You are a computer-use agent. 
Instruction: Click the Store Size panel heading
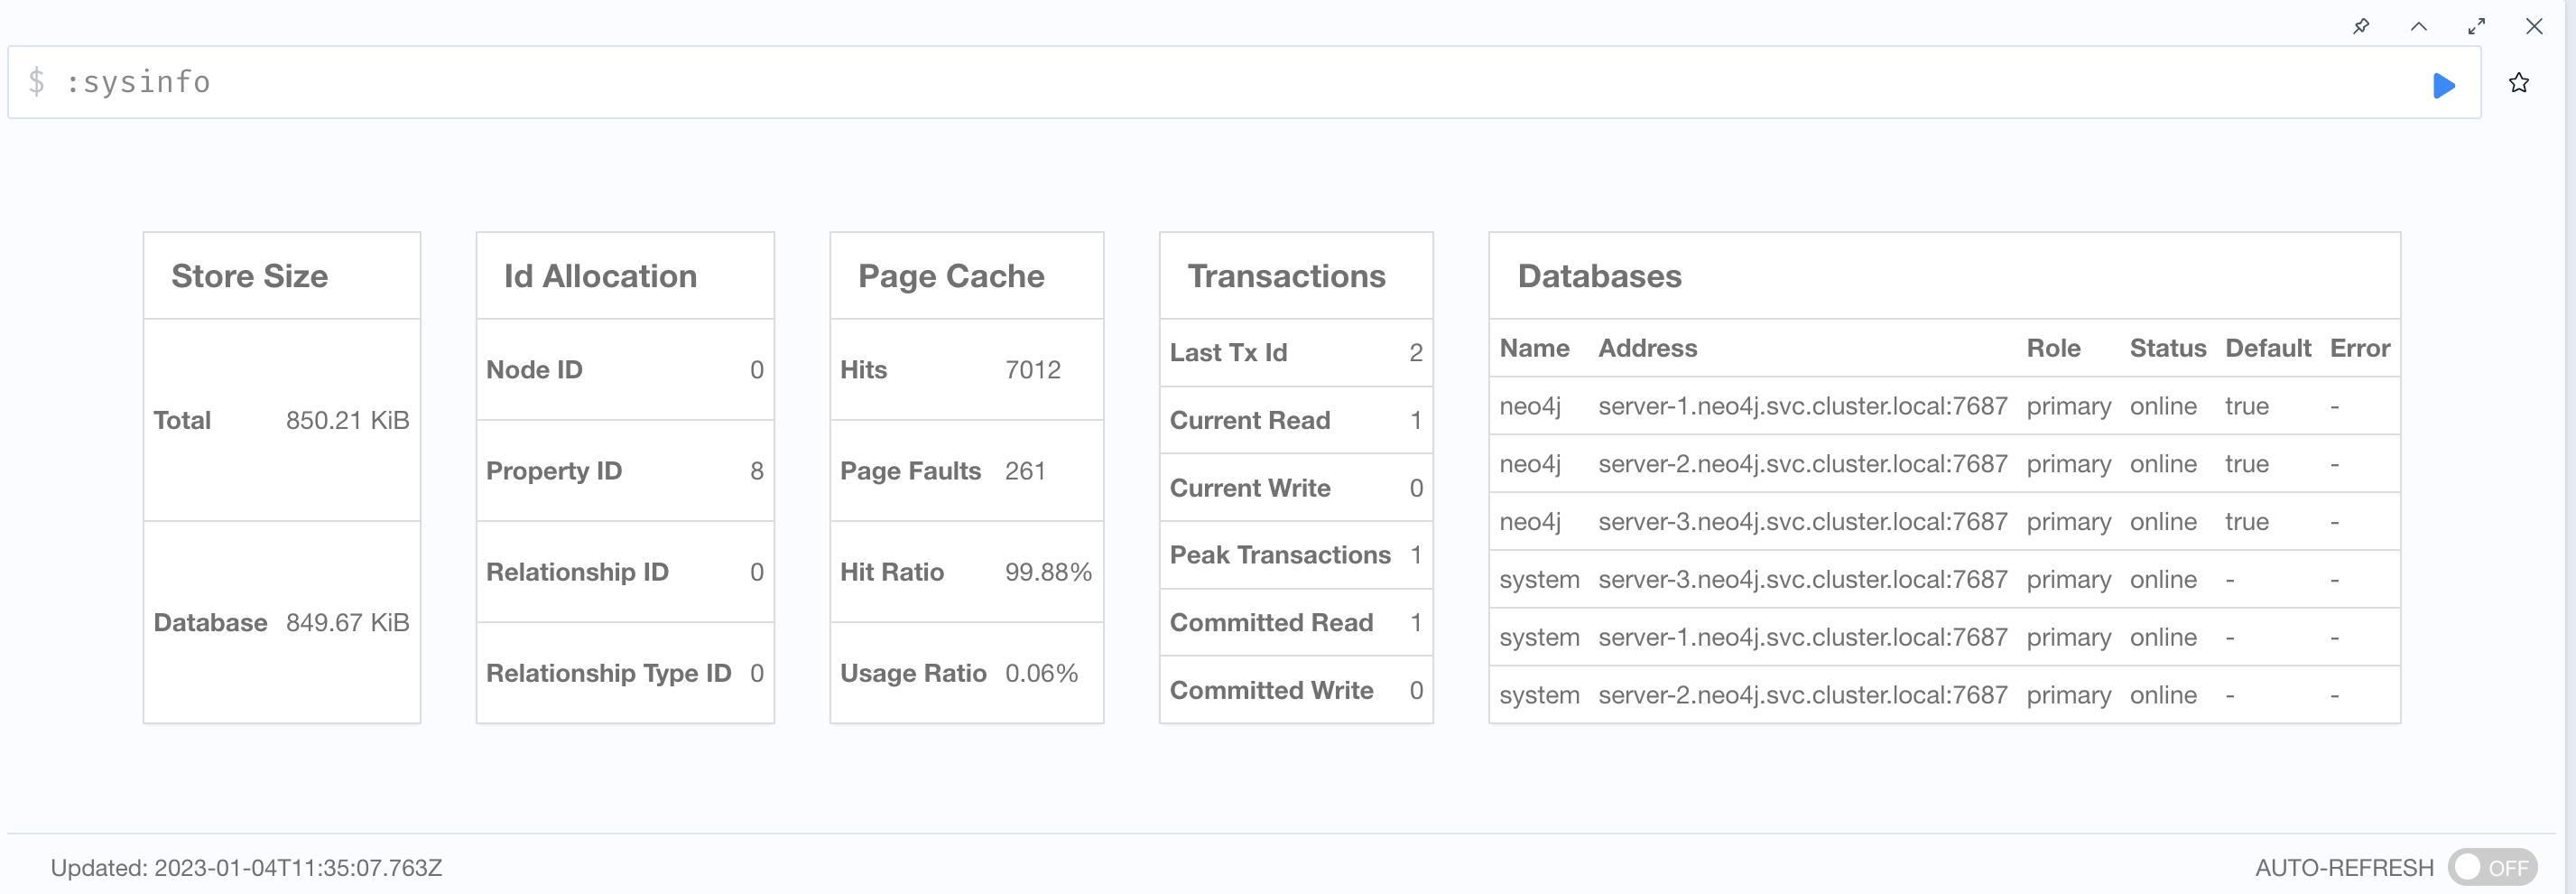(x=249, y=276)
